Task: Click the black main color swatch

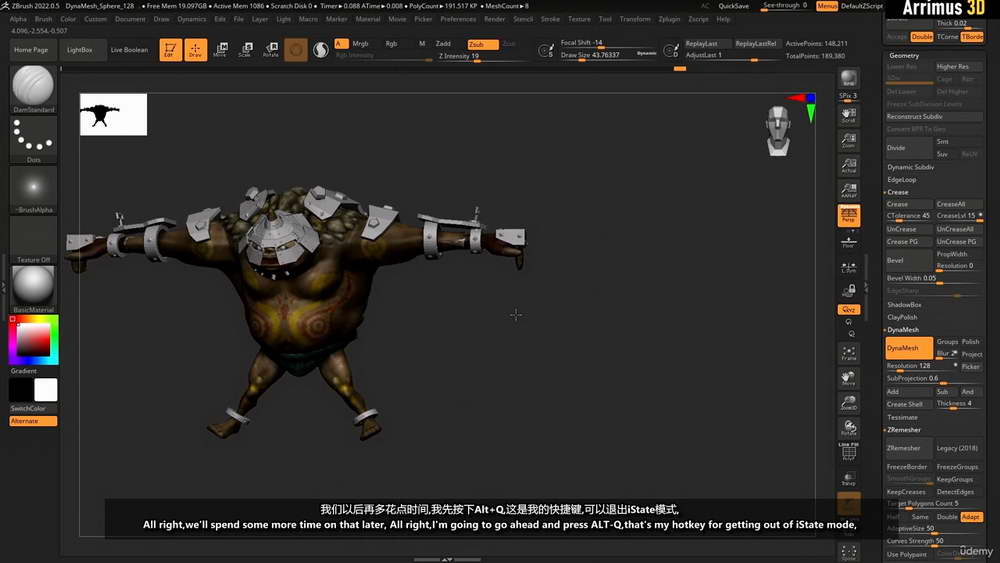Action: 21,390
